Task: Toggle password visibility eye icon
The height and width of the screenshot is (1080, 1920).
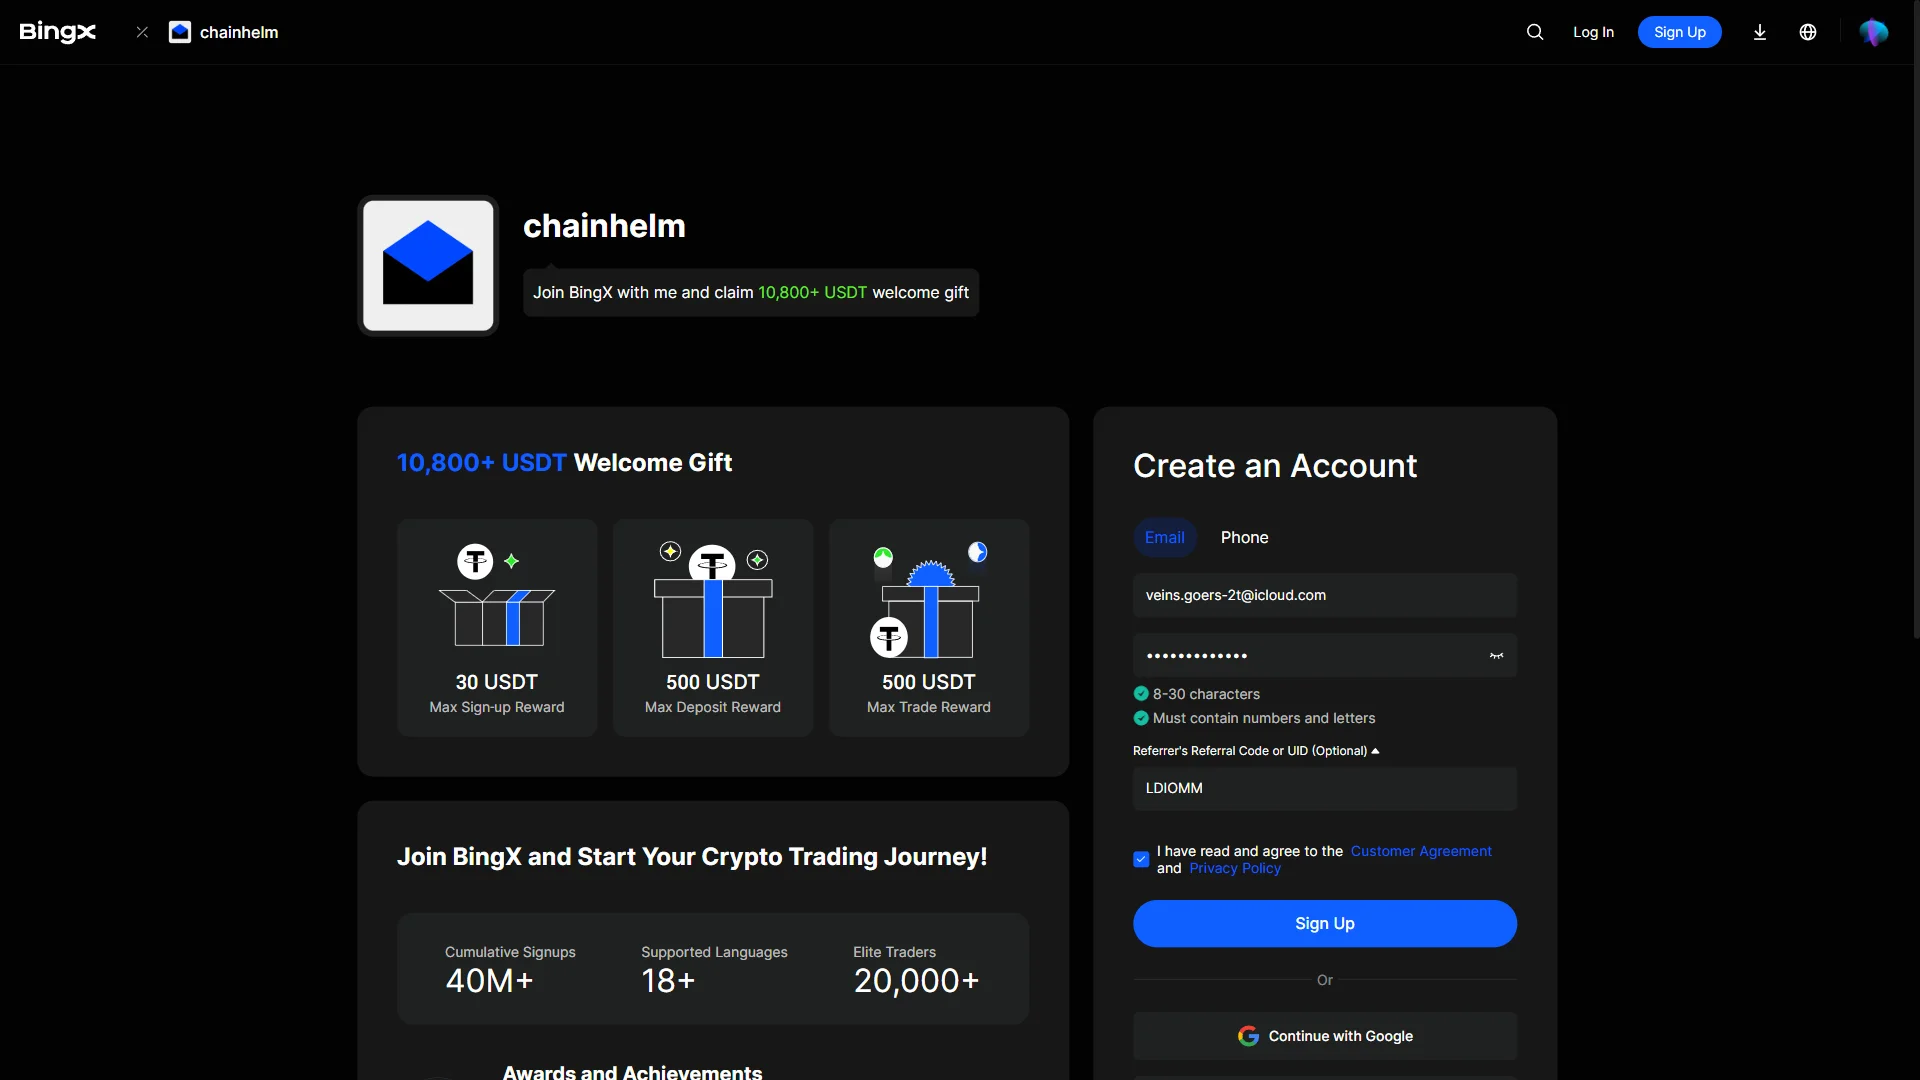Action: pos(1497,656)
